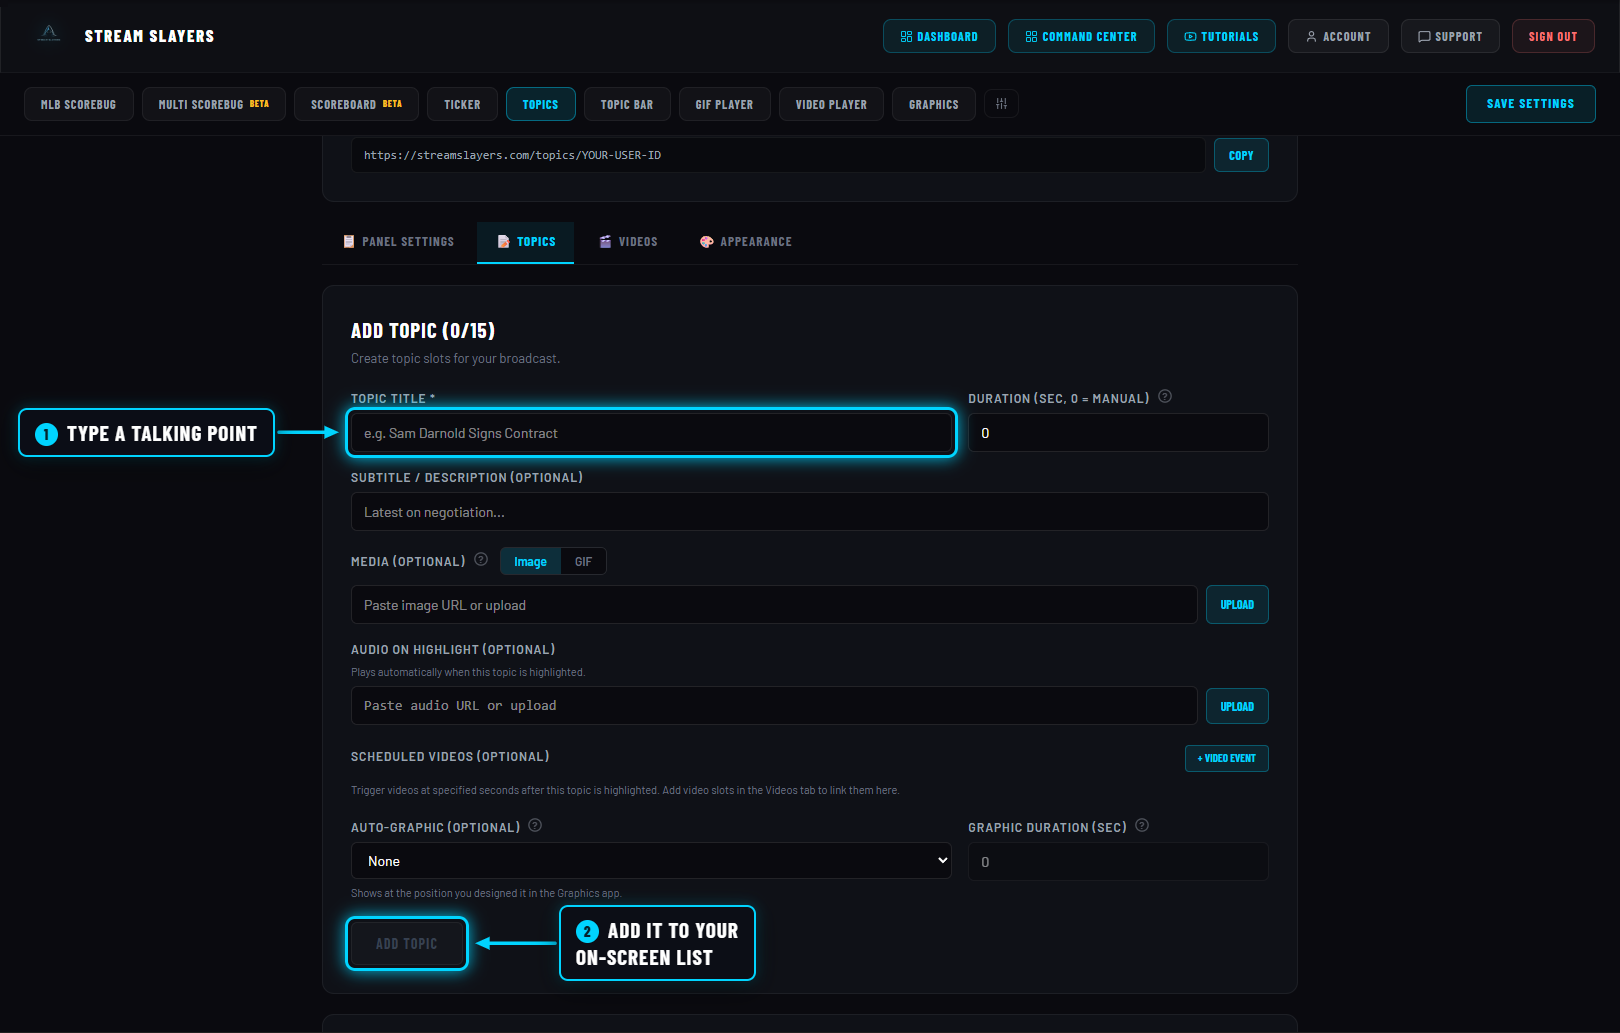Screen dimensions: 1620x1033
Task: Open the Auto-Graphic dropdown set to None
Action: click(x=651, y=861)
